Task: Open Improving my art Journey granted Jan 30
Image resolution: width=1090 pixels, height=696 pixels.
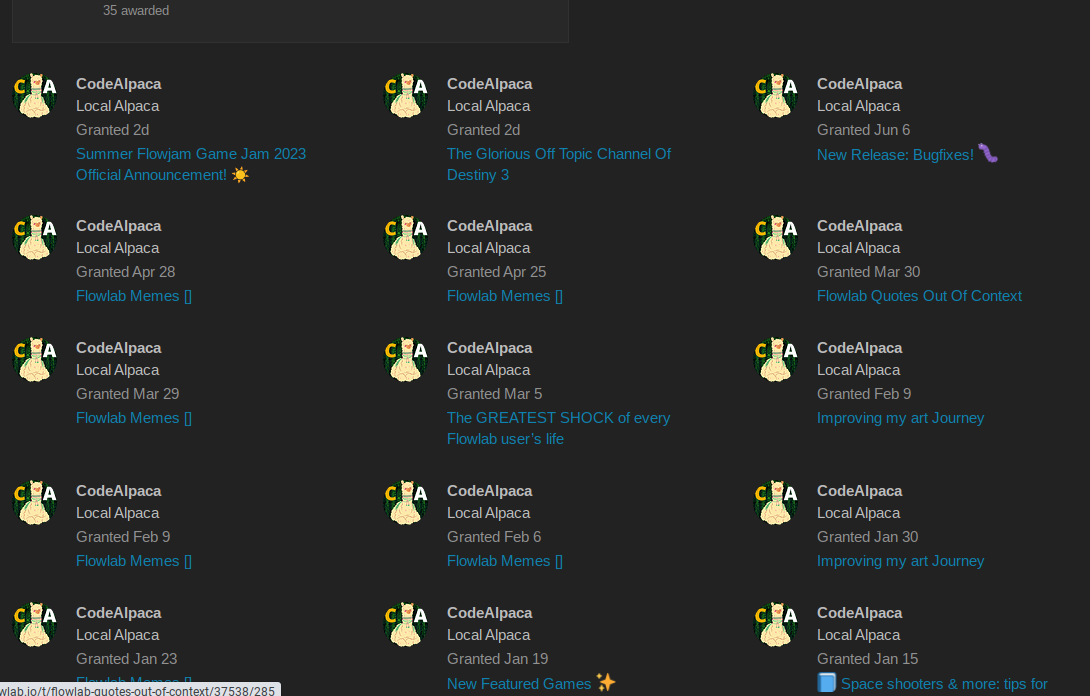Action: [900, 561]
